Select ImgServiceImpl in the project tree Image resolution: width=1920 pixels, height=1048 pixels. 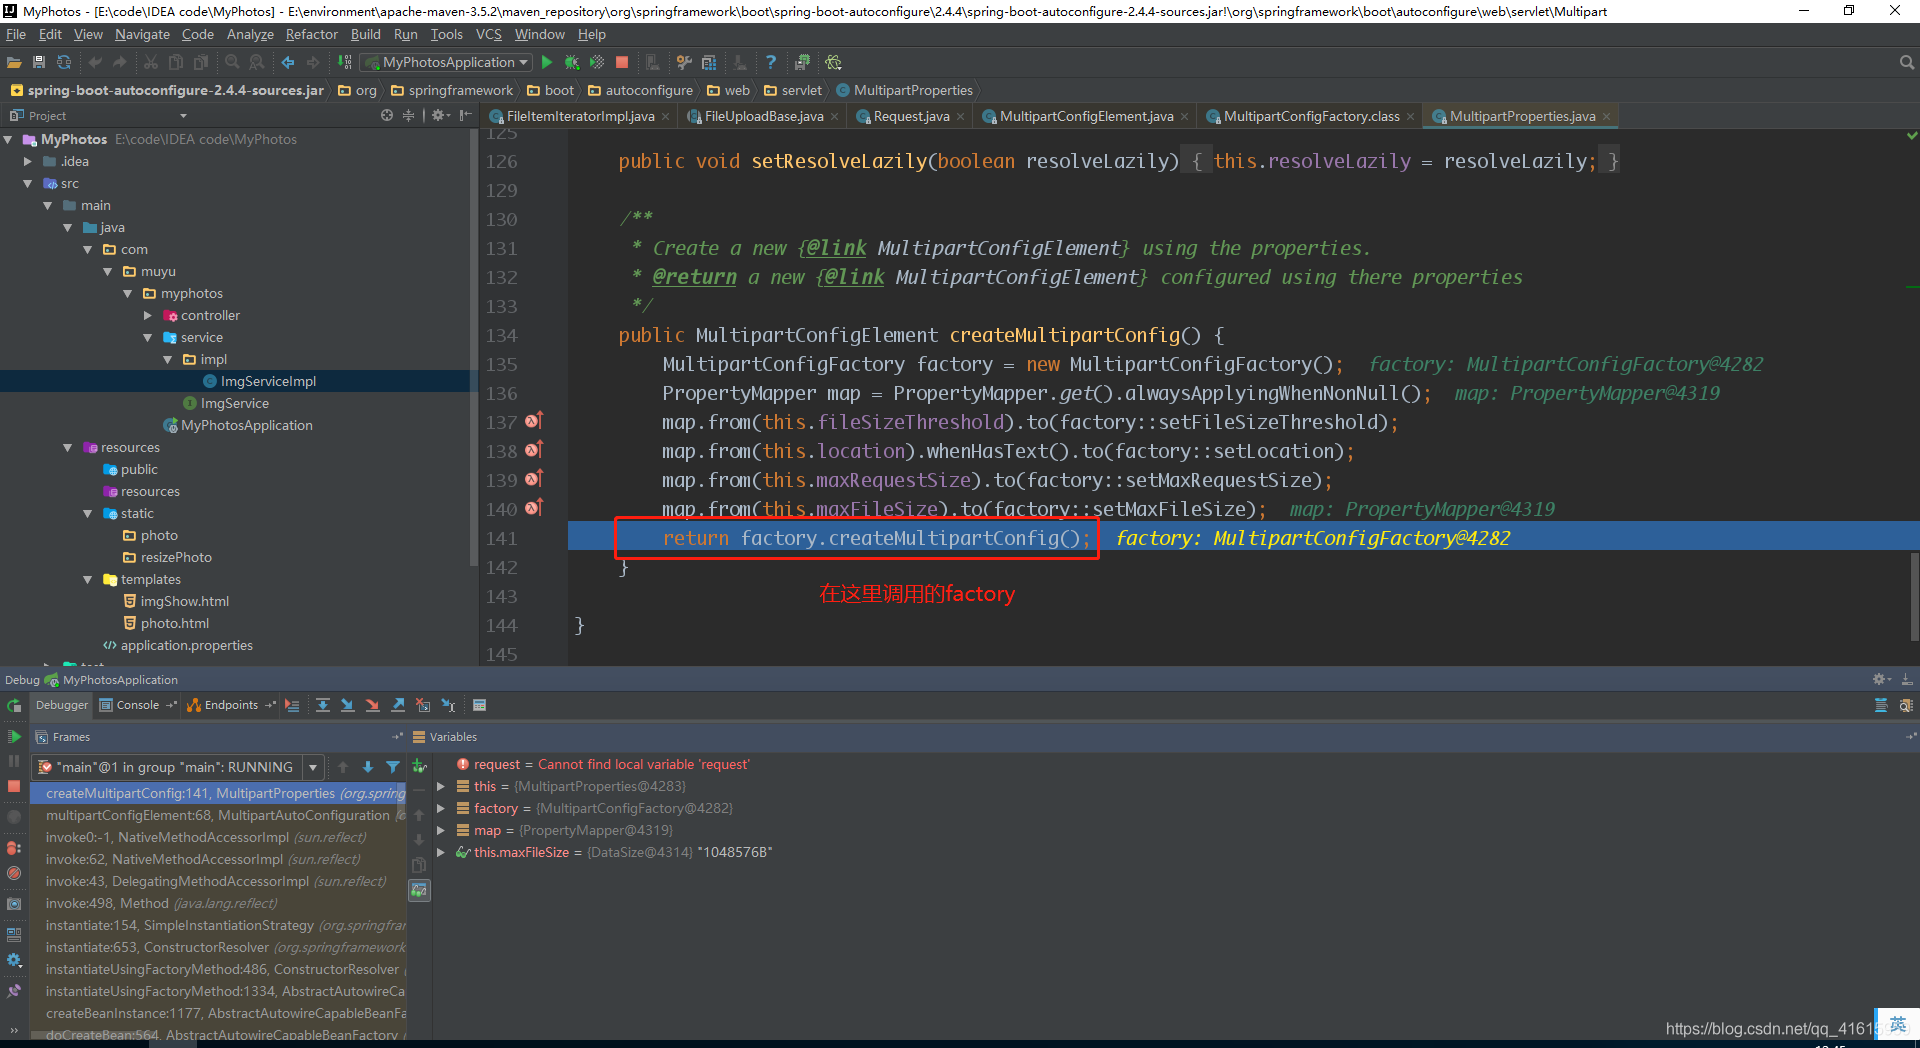pyautogui.click(x=268, y=381)
